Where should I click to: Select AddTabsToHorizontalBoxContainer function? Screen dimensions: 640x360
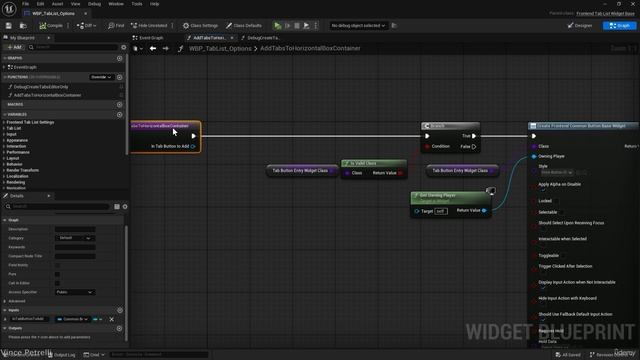(x=47, y=95)
